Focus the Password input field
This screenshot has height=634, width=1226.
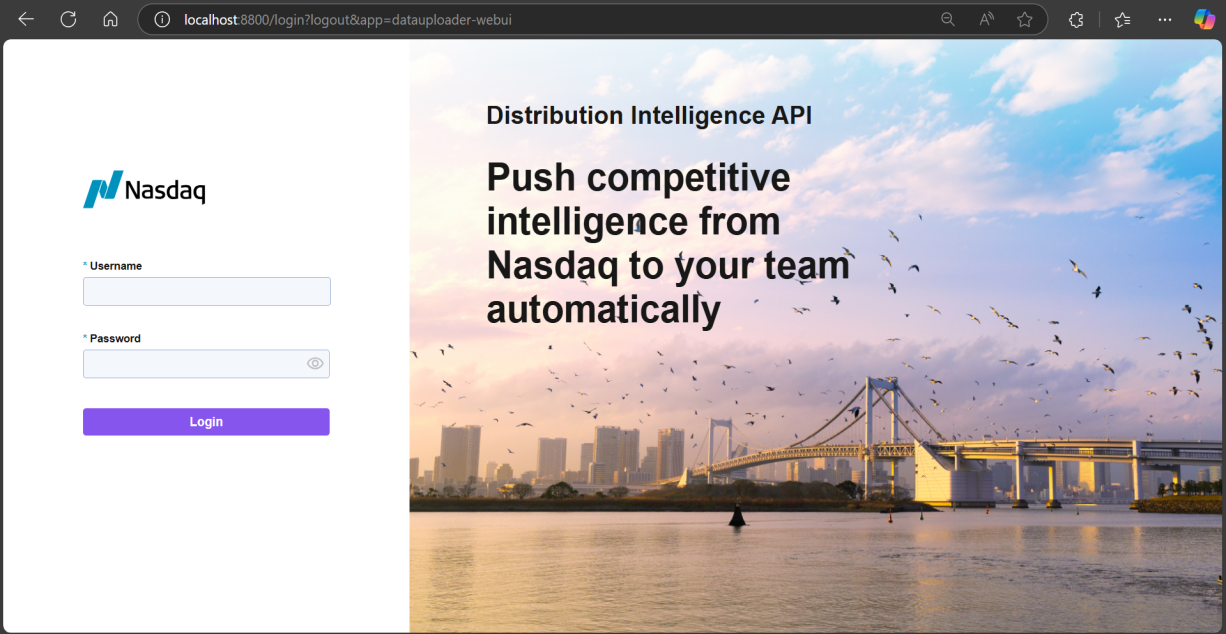[x=206, y=364]
